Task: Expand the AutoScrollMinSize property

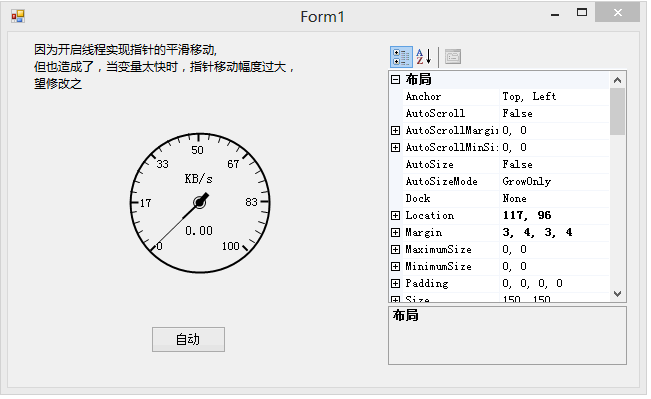Action: tap(396, 147)
